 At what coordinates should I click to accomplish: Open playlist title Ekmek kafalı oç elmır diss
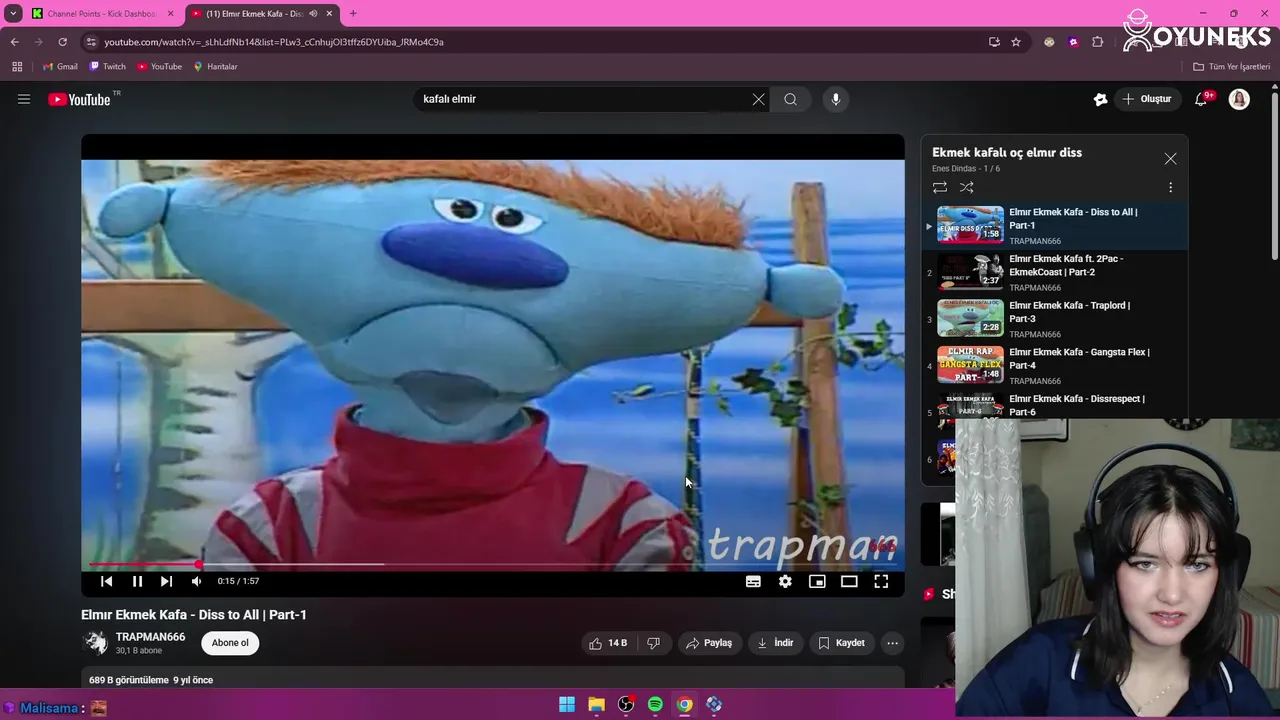1007,152
